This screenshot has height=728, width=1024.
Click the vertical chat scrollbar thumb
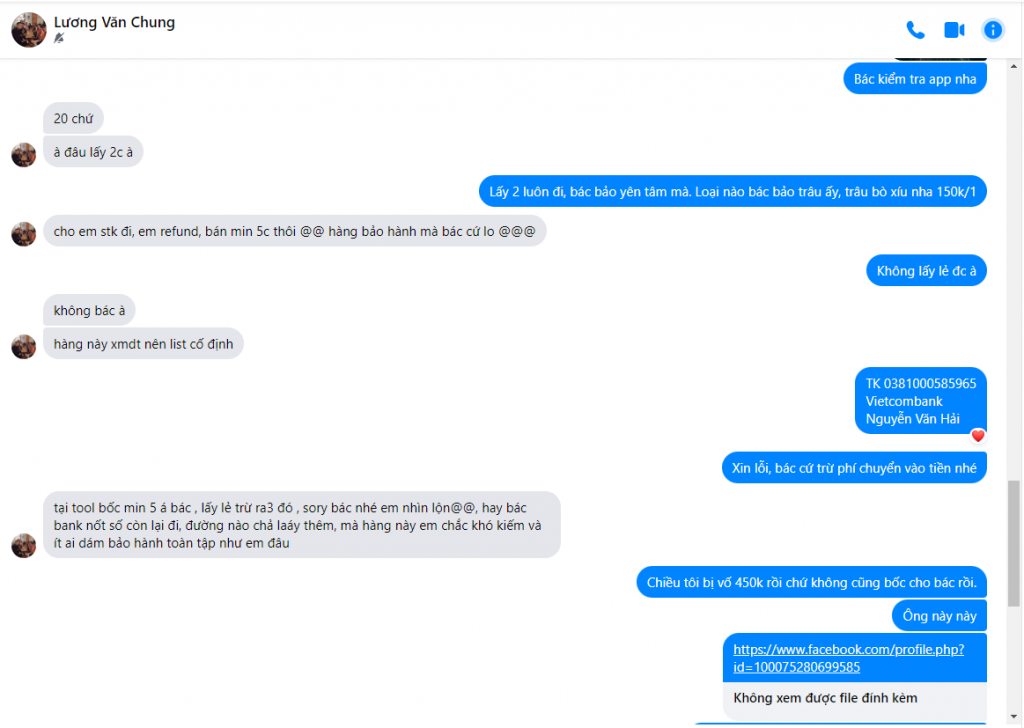[1015, 542]
